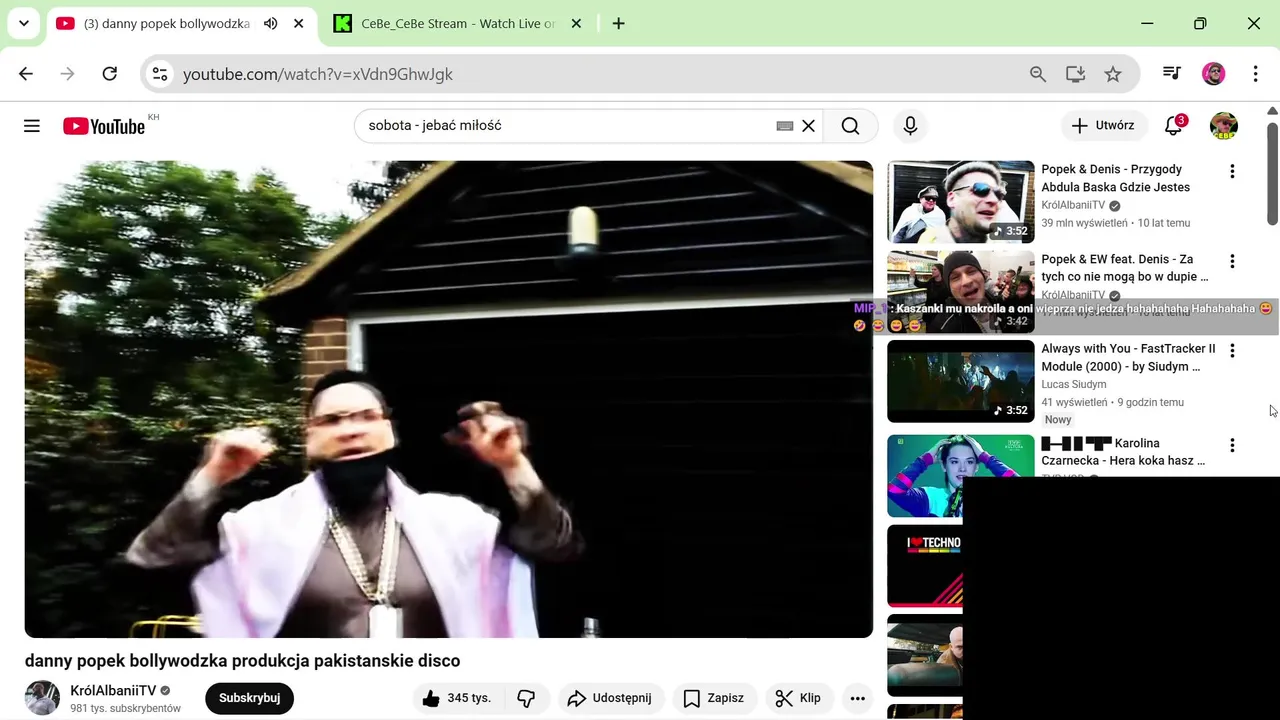This screenshot has height=720, width=1280.
Task: Click the magnifier search button
Action: coord(850,126)
